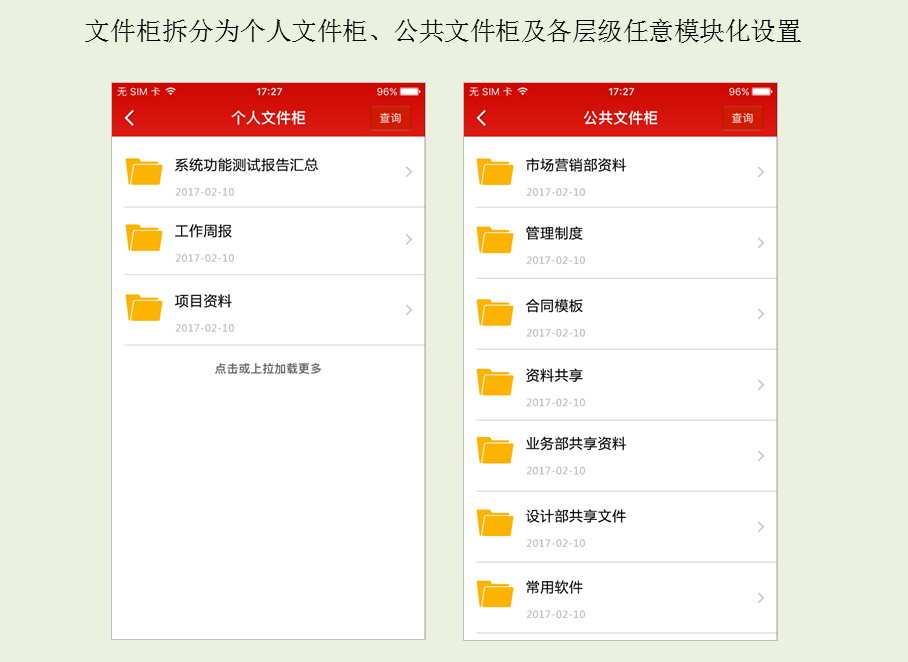
Task: Tap back arrow in 个人文件柜 header
Action: point(130,118)
